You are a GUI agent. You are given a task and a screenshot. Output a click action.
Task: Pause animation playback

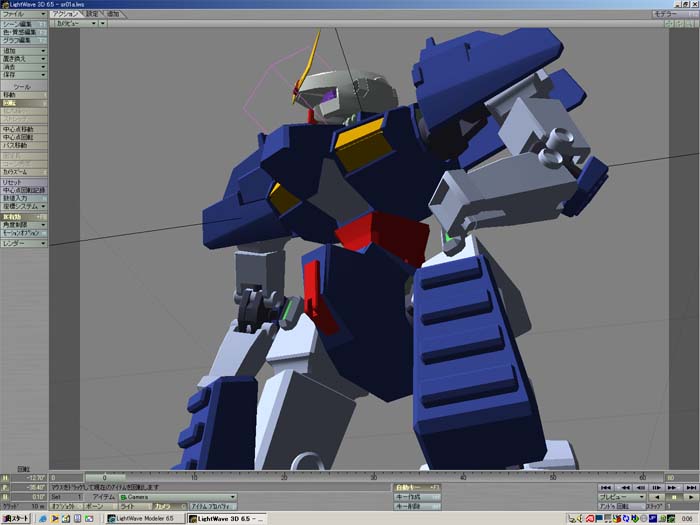(674, 497)
